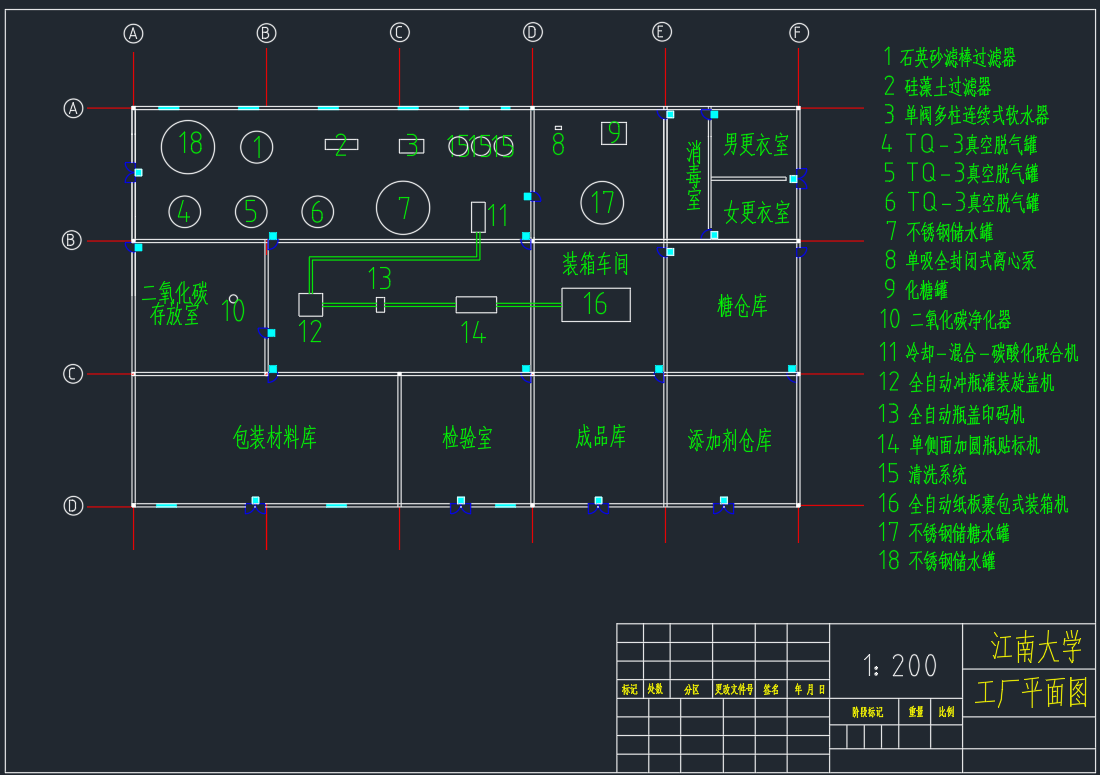Viewport: 1100px width, 775px height.
Task: Click the 添加剂仓库 room label
Action: 730,440
